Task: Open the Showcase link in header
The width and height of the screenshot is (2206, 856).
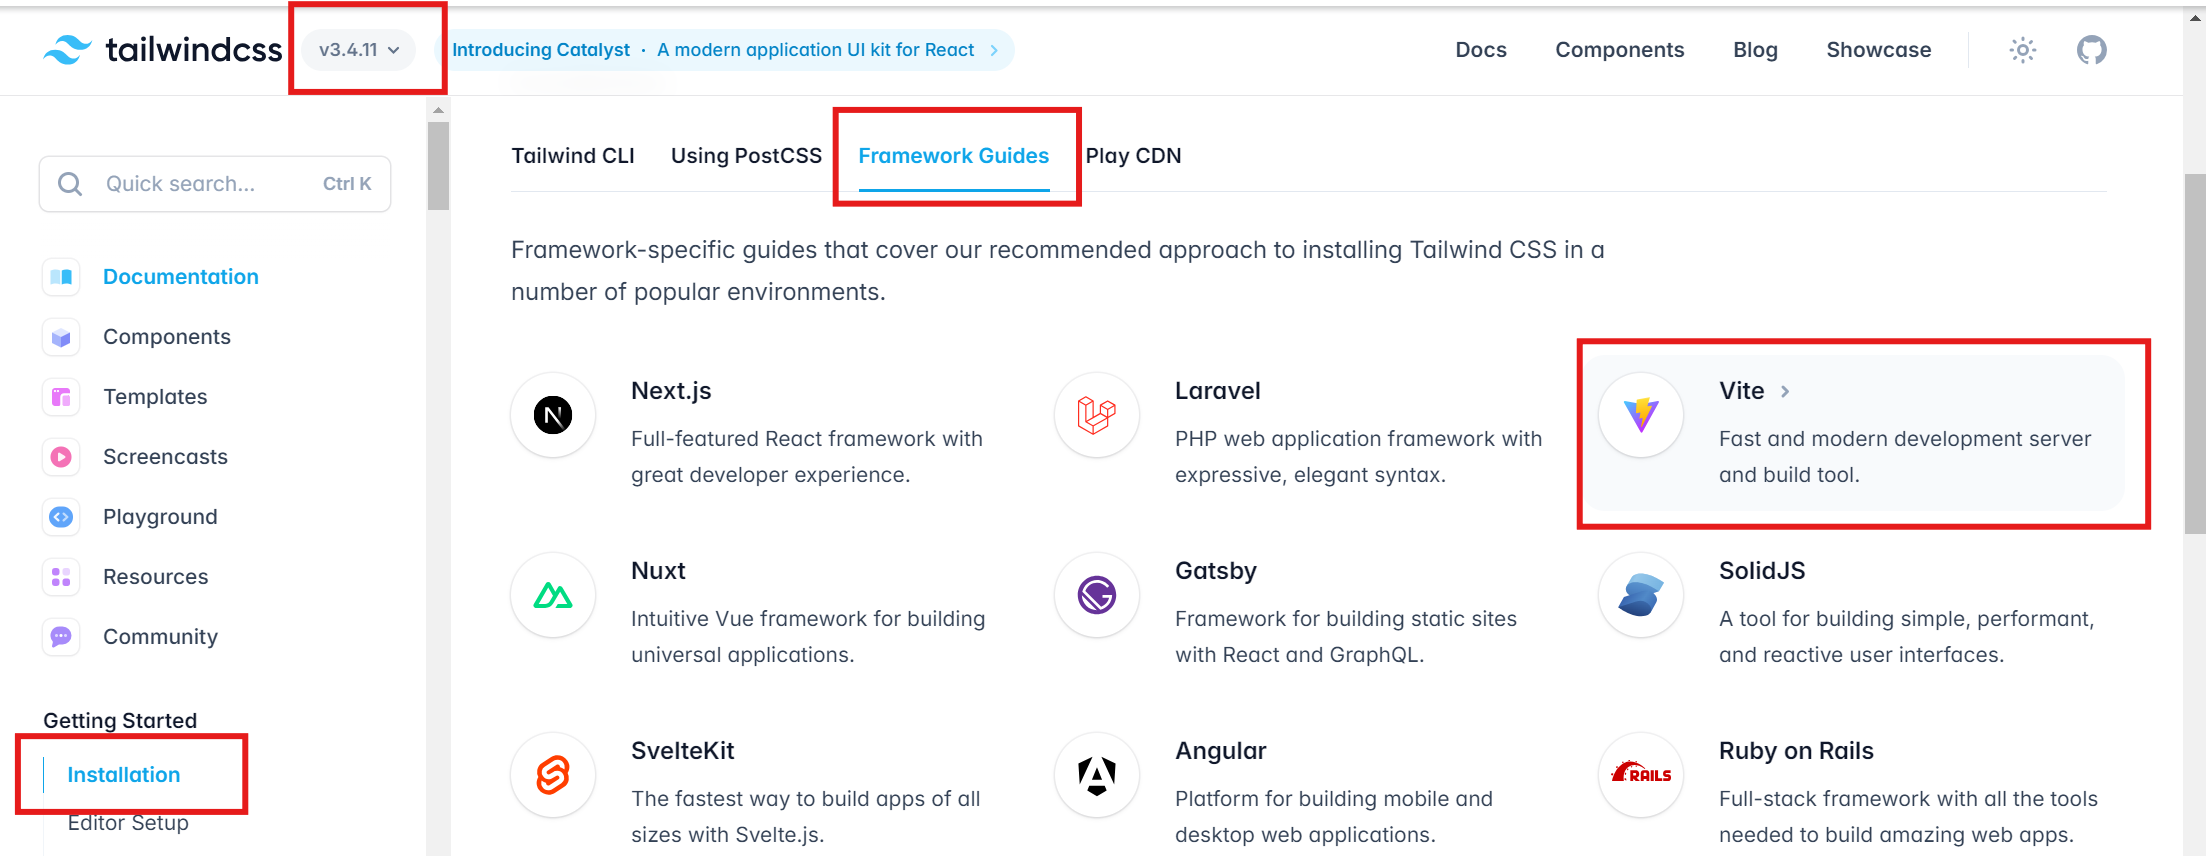Action: pos(1878,50)
